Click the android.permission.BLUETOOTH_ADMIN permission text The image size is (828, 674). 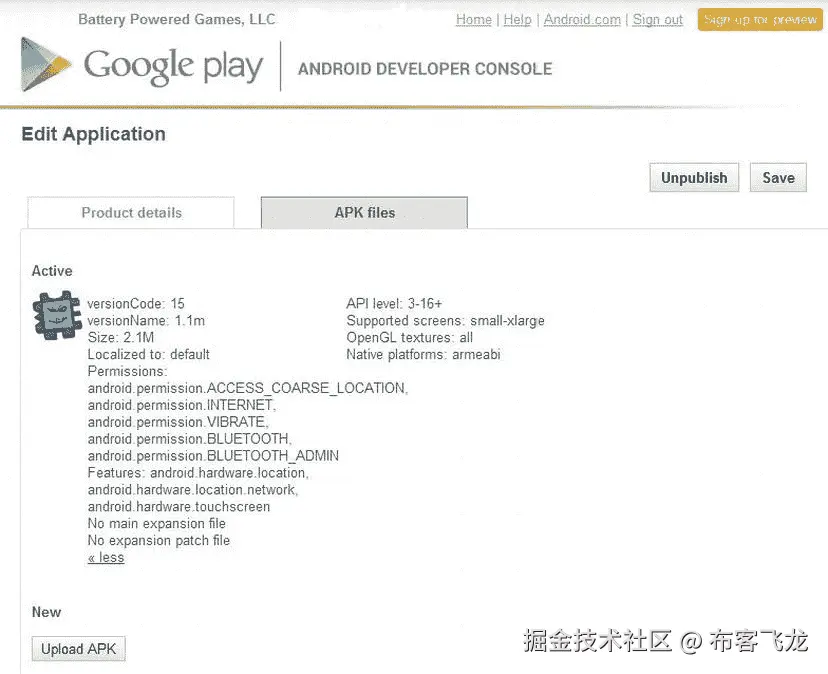pyautogui.click(x=214, y=455)
